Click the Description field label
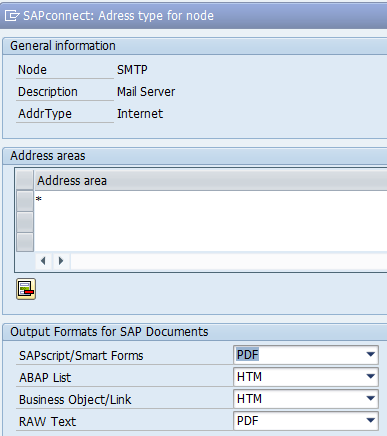 [48, 92]
